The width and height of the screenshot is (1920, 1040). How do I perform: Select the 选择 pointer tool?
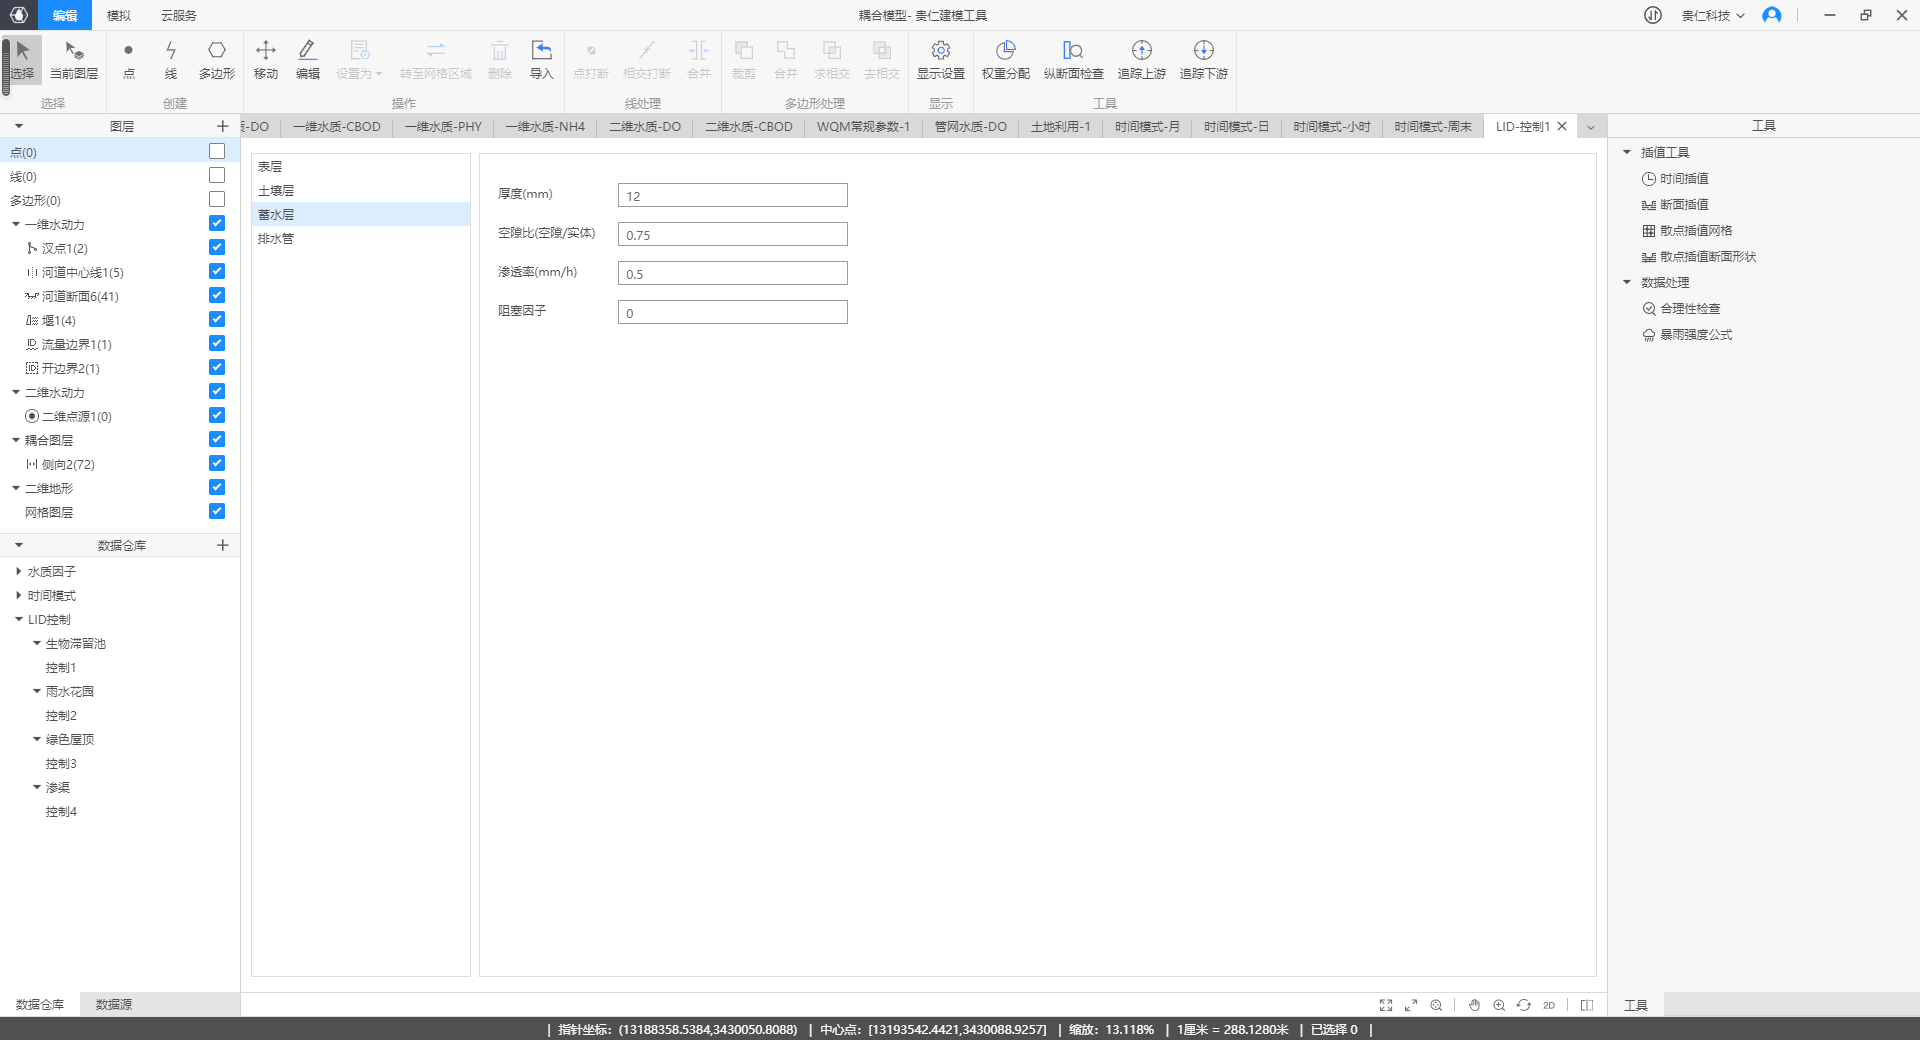(x=22, y=60)
